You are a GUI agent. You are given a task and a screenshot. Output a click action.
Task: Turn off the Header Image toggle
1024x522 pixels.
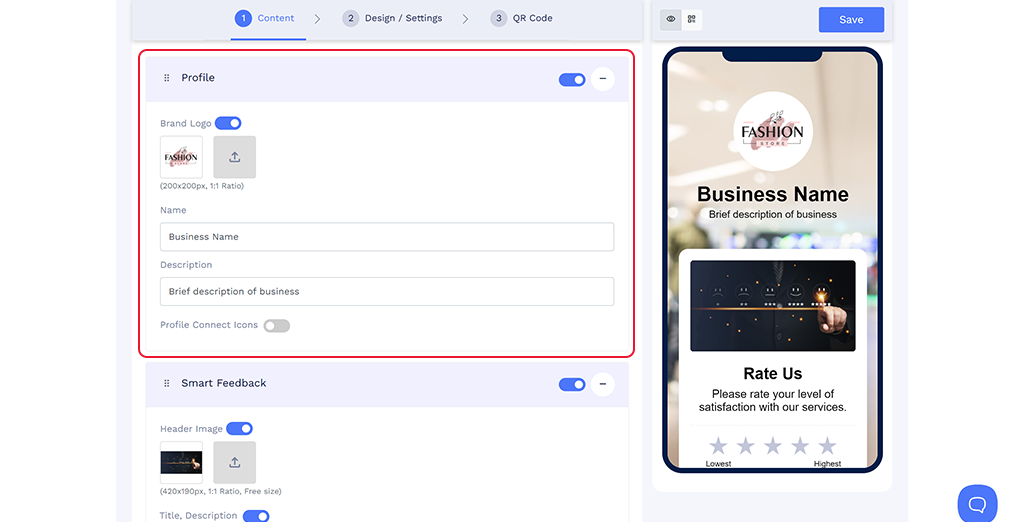(239, 428)
